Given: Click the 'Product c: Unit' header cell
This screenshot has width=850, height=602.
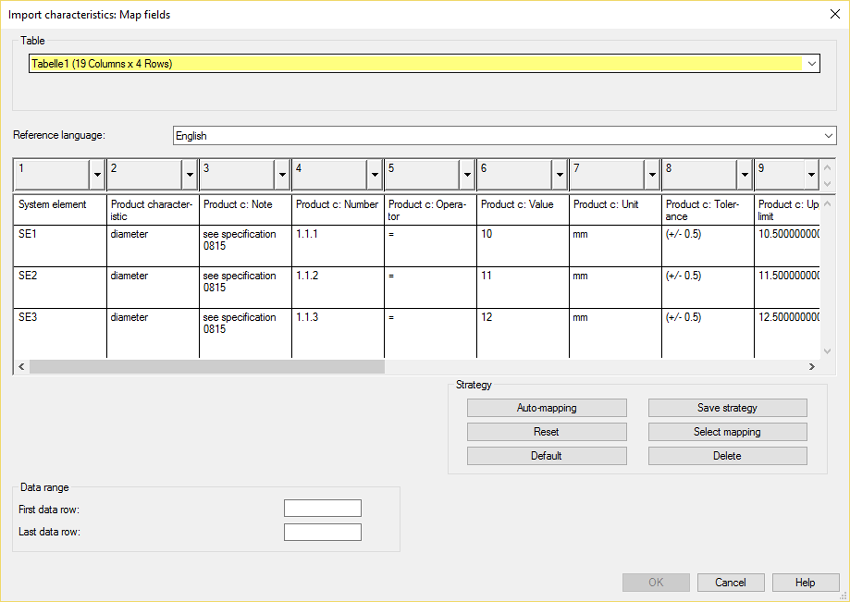Looking at the screenshot, I should [615, 210].
